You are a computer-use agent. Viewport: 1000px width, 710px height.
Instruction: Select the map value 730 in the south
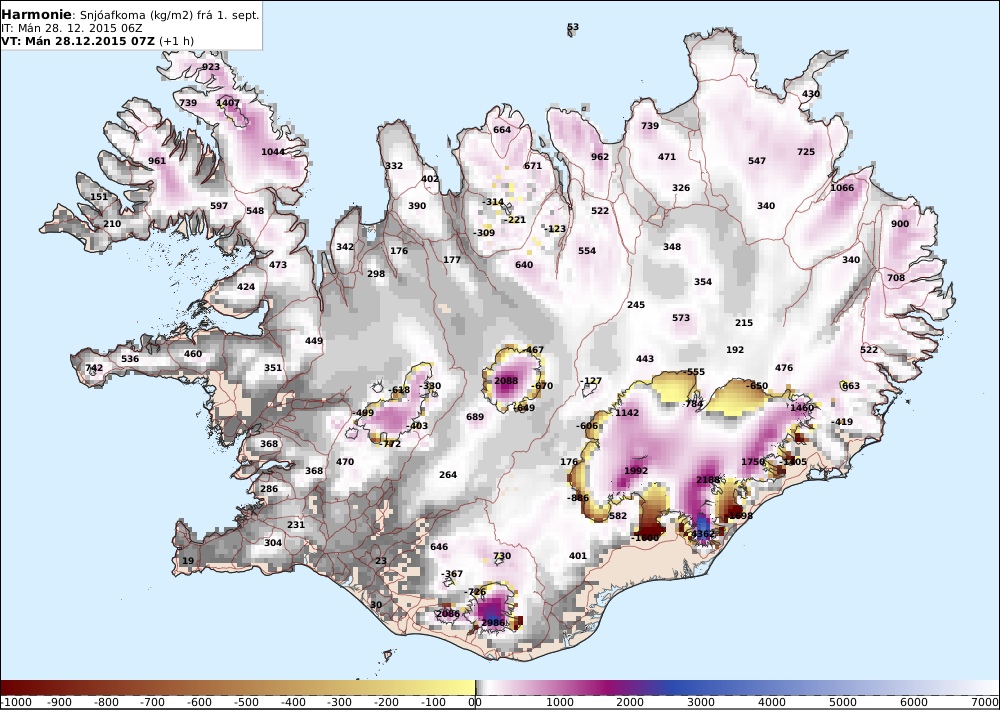pos(502,556)
